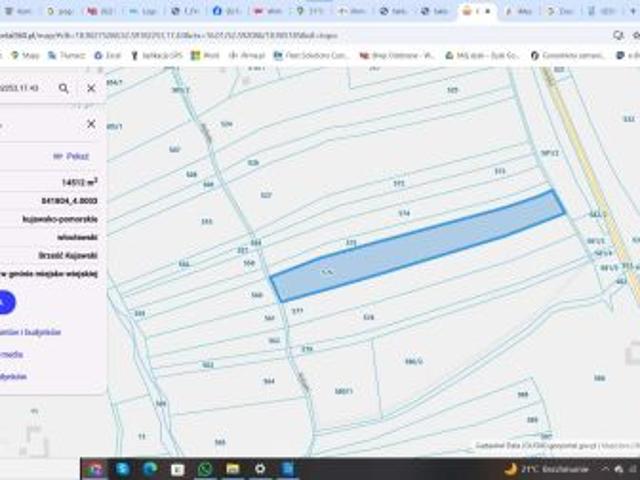Open WhatsApp from the taskbar
The width and height of the screenshot is (640, 480).
[x=205, y=468]
